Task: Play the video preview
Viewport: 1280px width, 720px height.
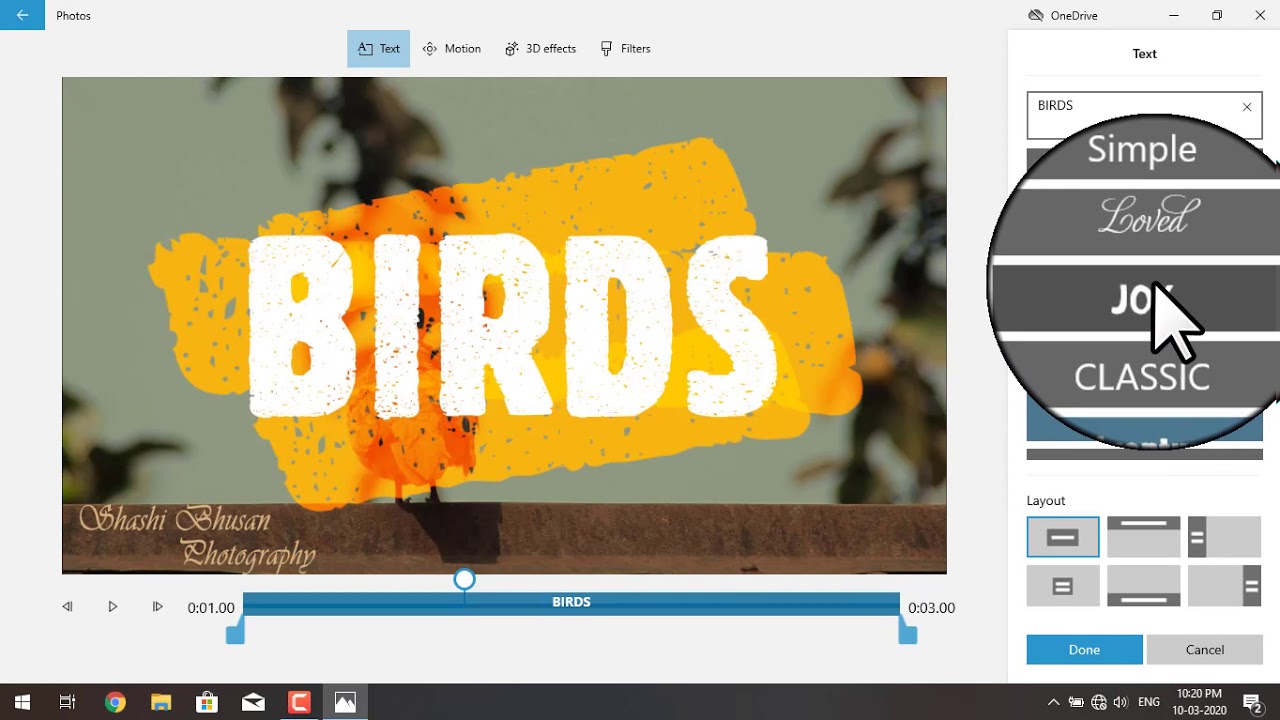Action: [112, 607]
